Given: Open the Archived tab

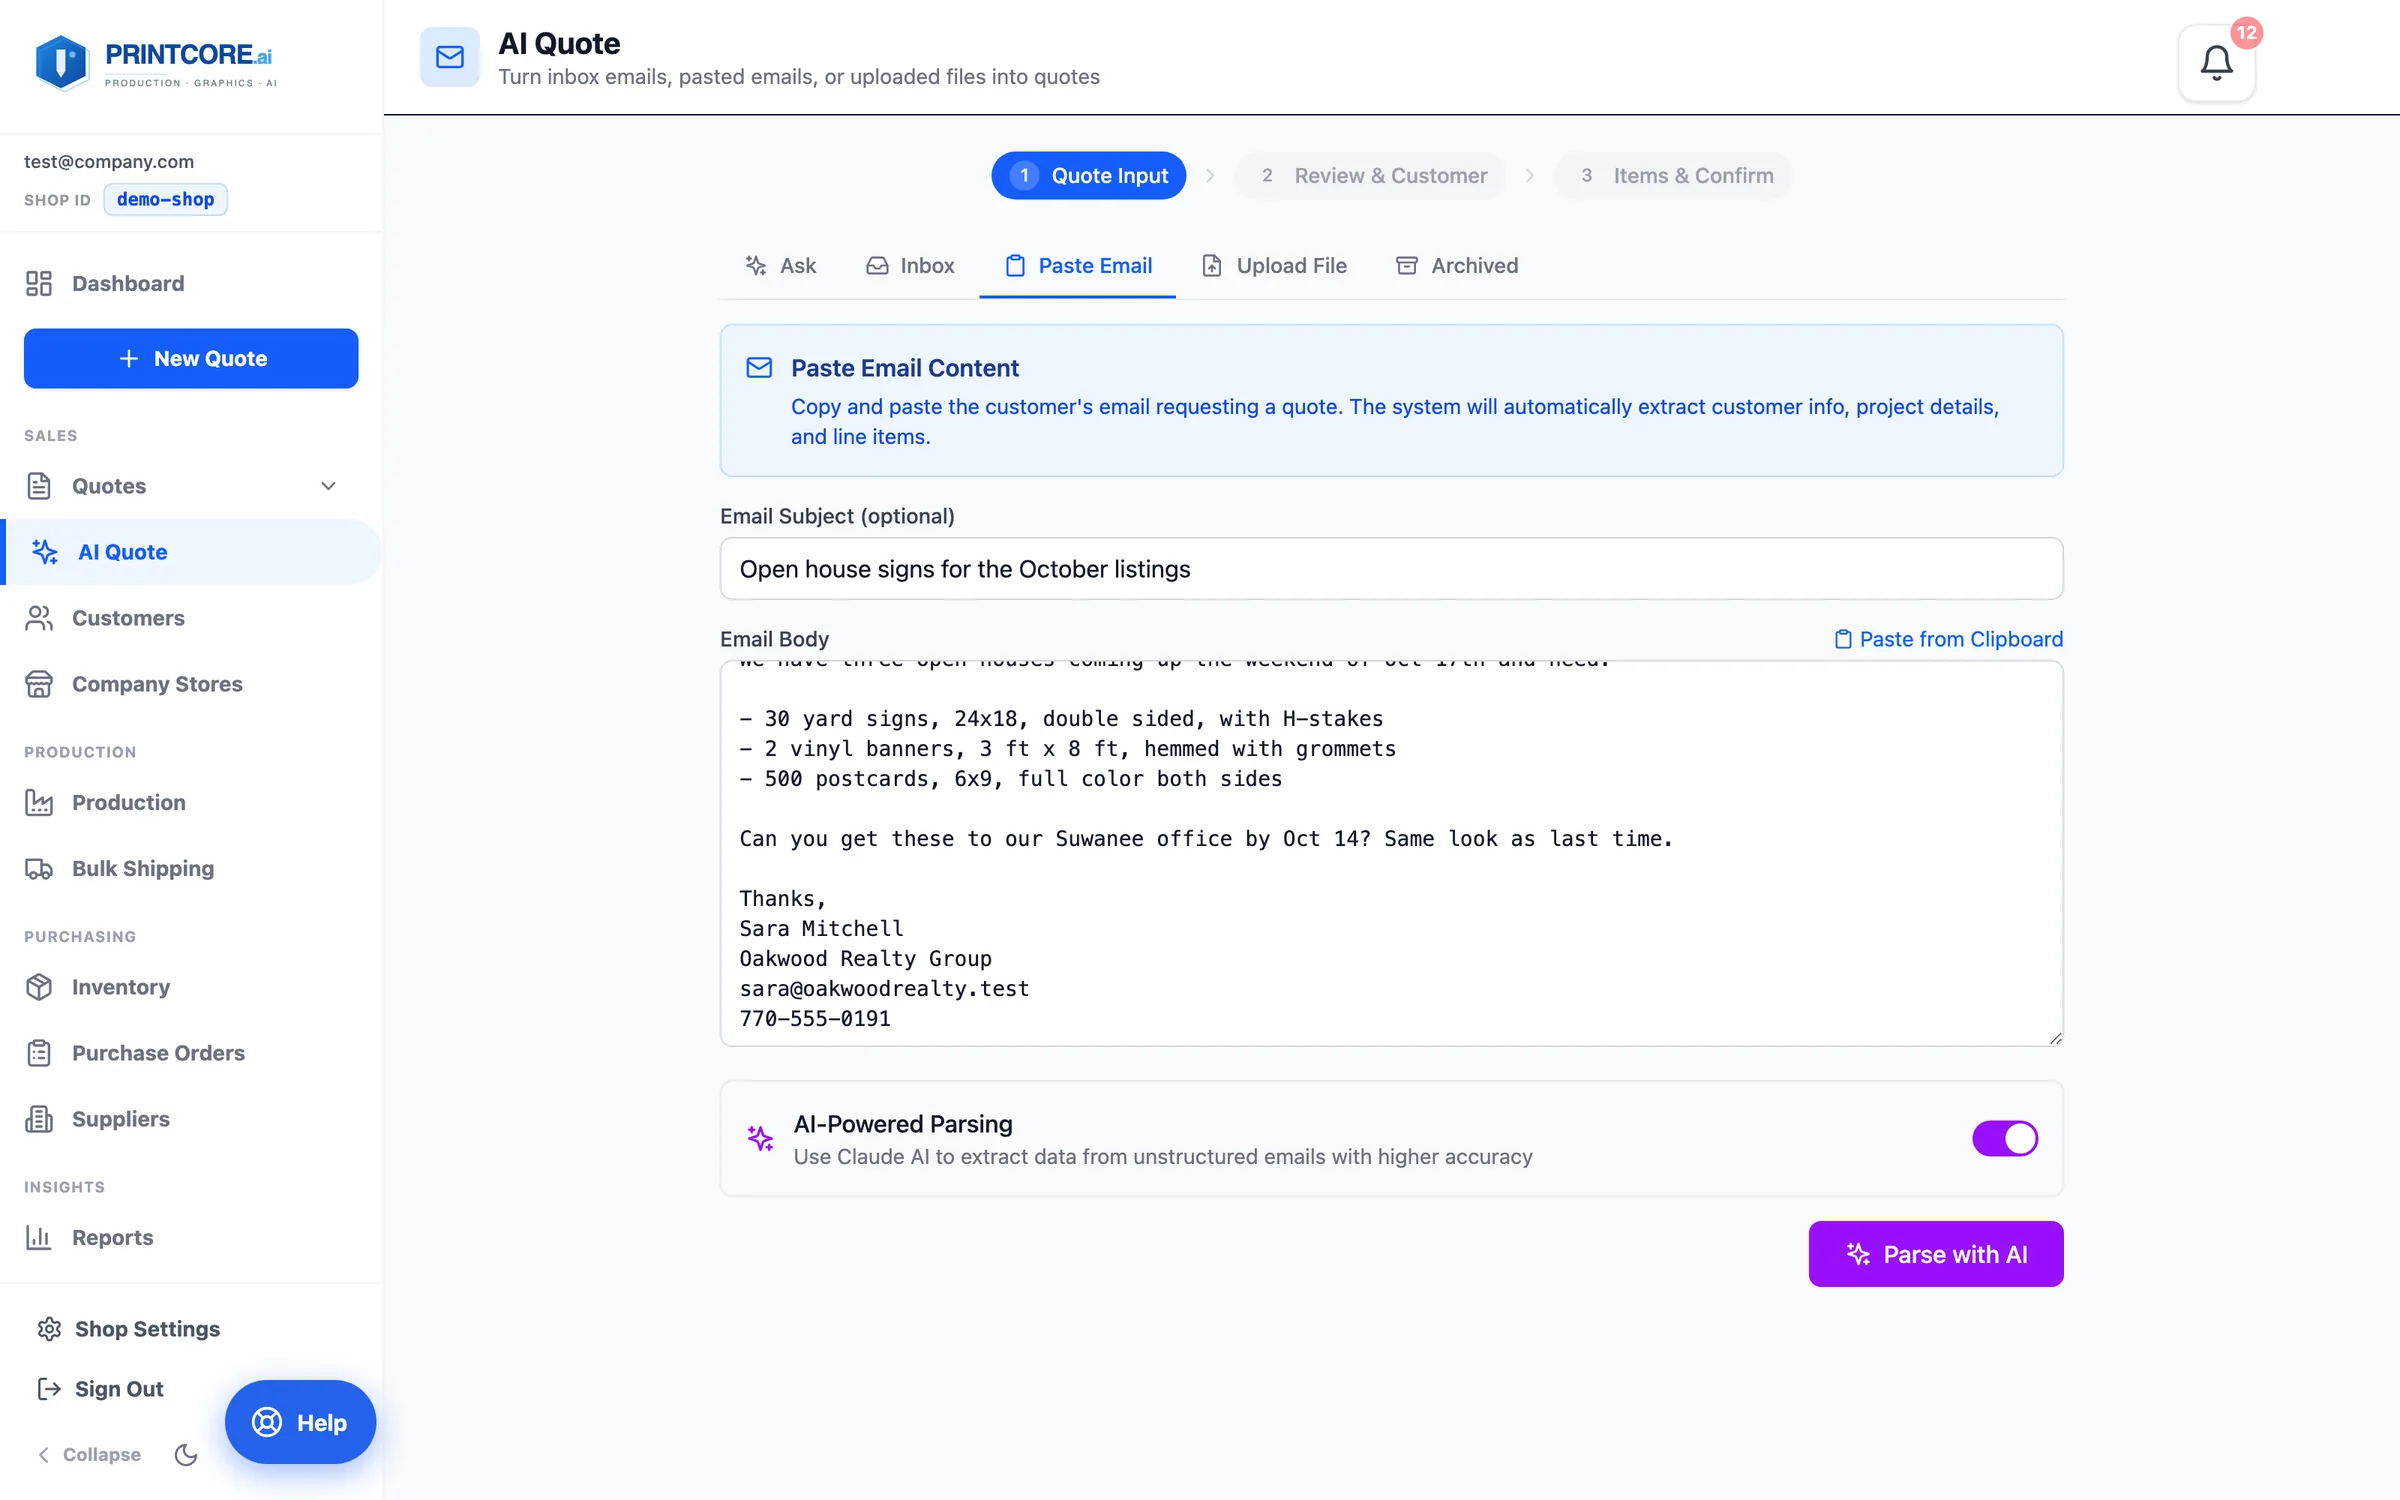Looking at the screenshot, I should [1457, 266].
